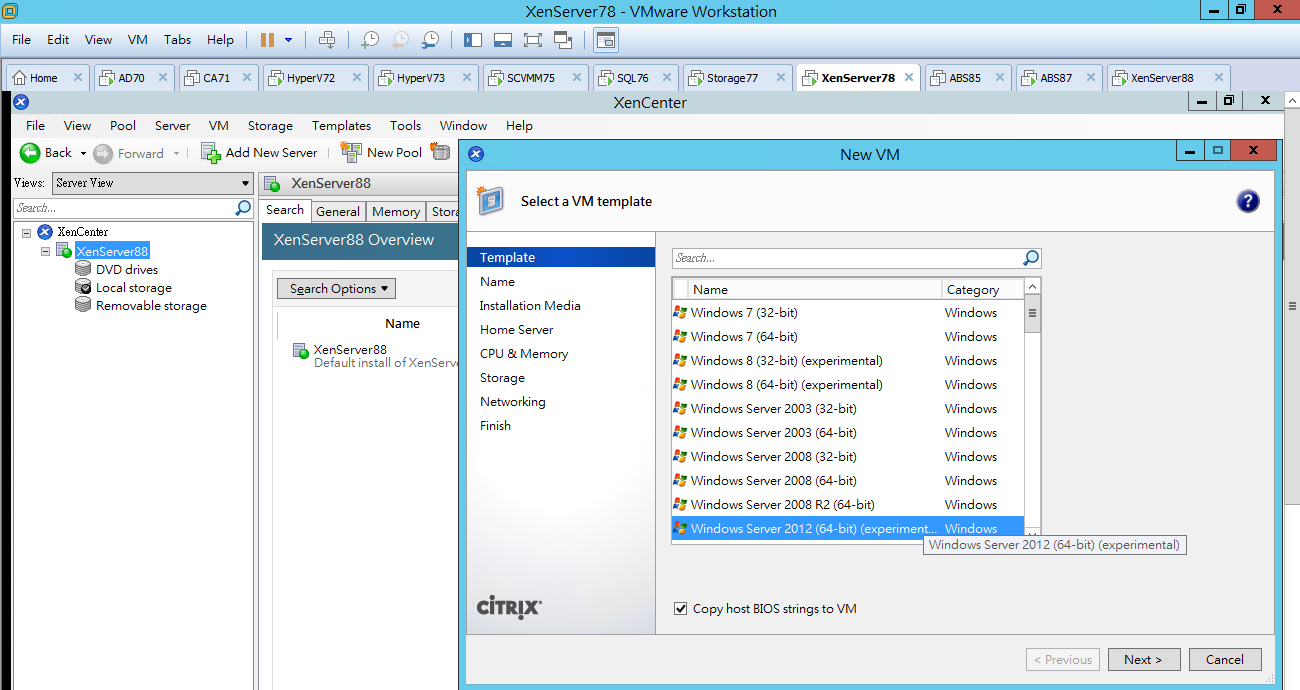Select the Windows 7 (64-bit) template
Viewport: 1300px width, 690px height.
(x=848, y=337)
